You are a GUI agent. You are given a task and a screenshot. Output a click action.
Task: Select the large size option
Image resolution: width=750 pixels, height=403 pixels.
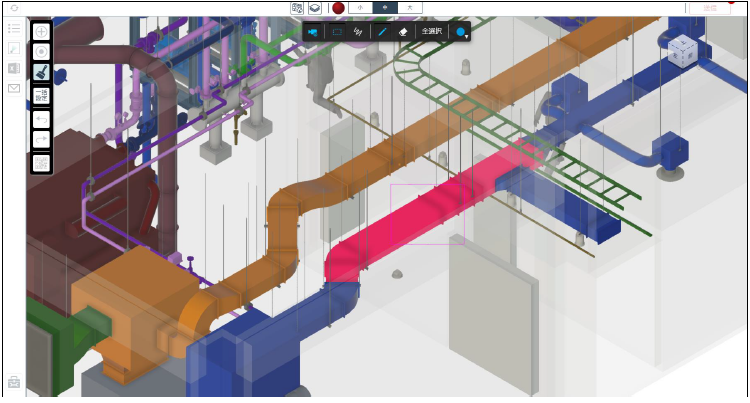click(410, 7)
